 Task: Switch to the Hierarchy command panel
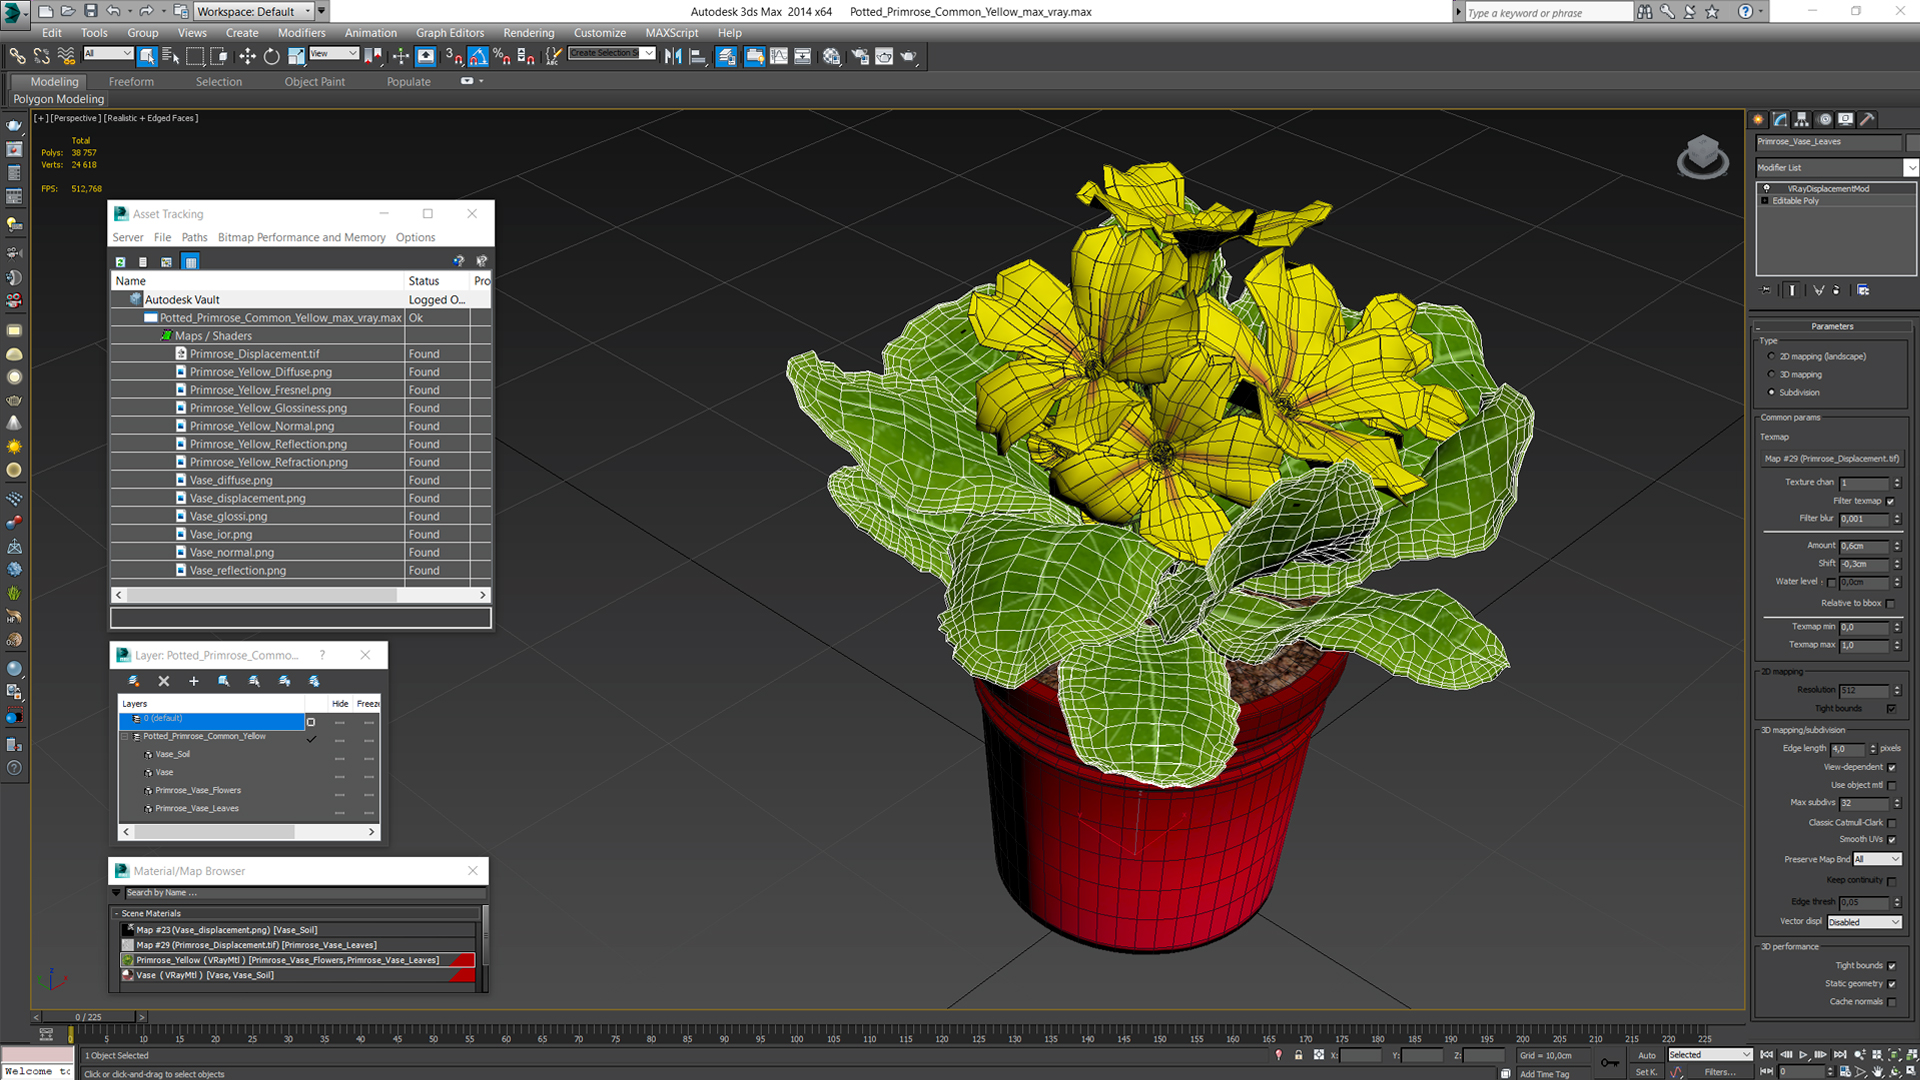pyautogui.click(x=1802, y=119)
